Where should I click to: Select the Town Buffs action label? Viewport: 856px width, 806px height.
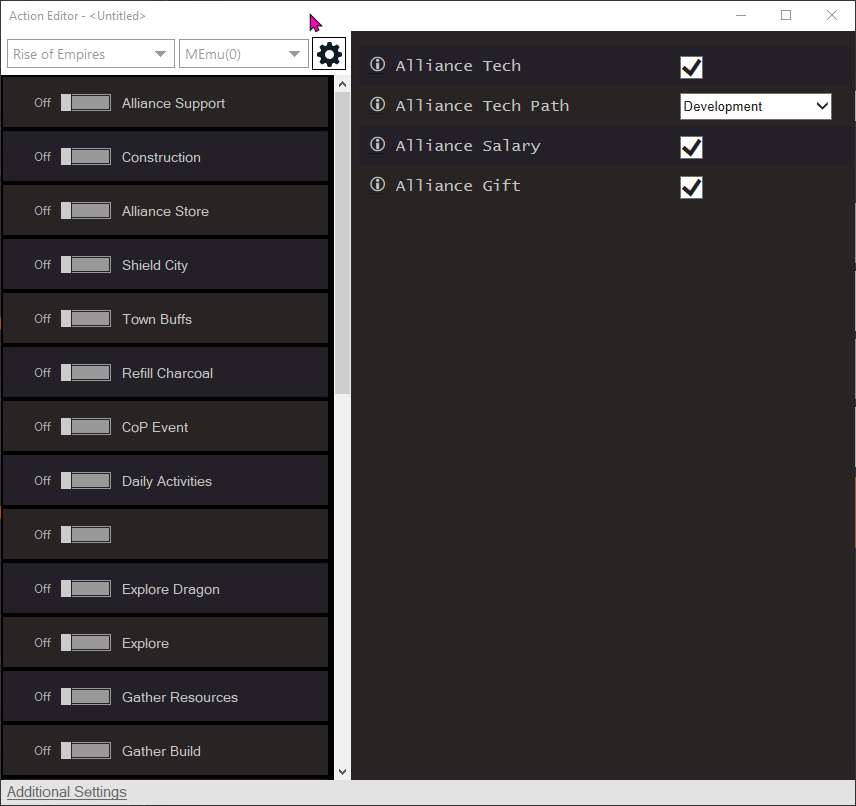click(x=157, y=319)
